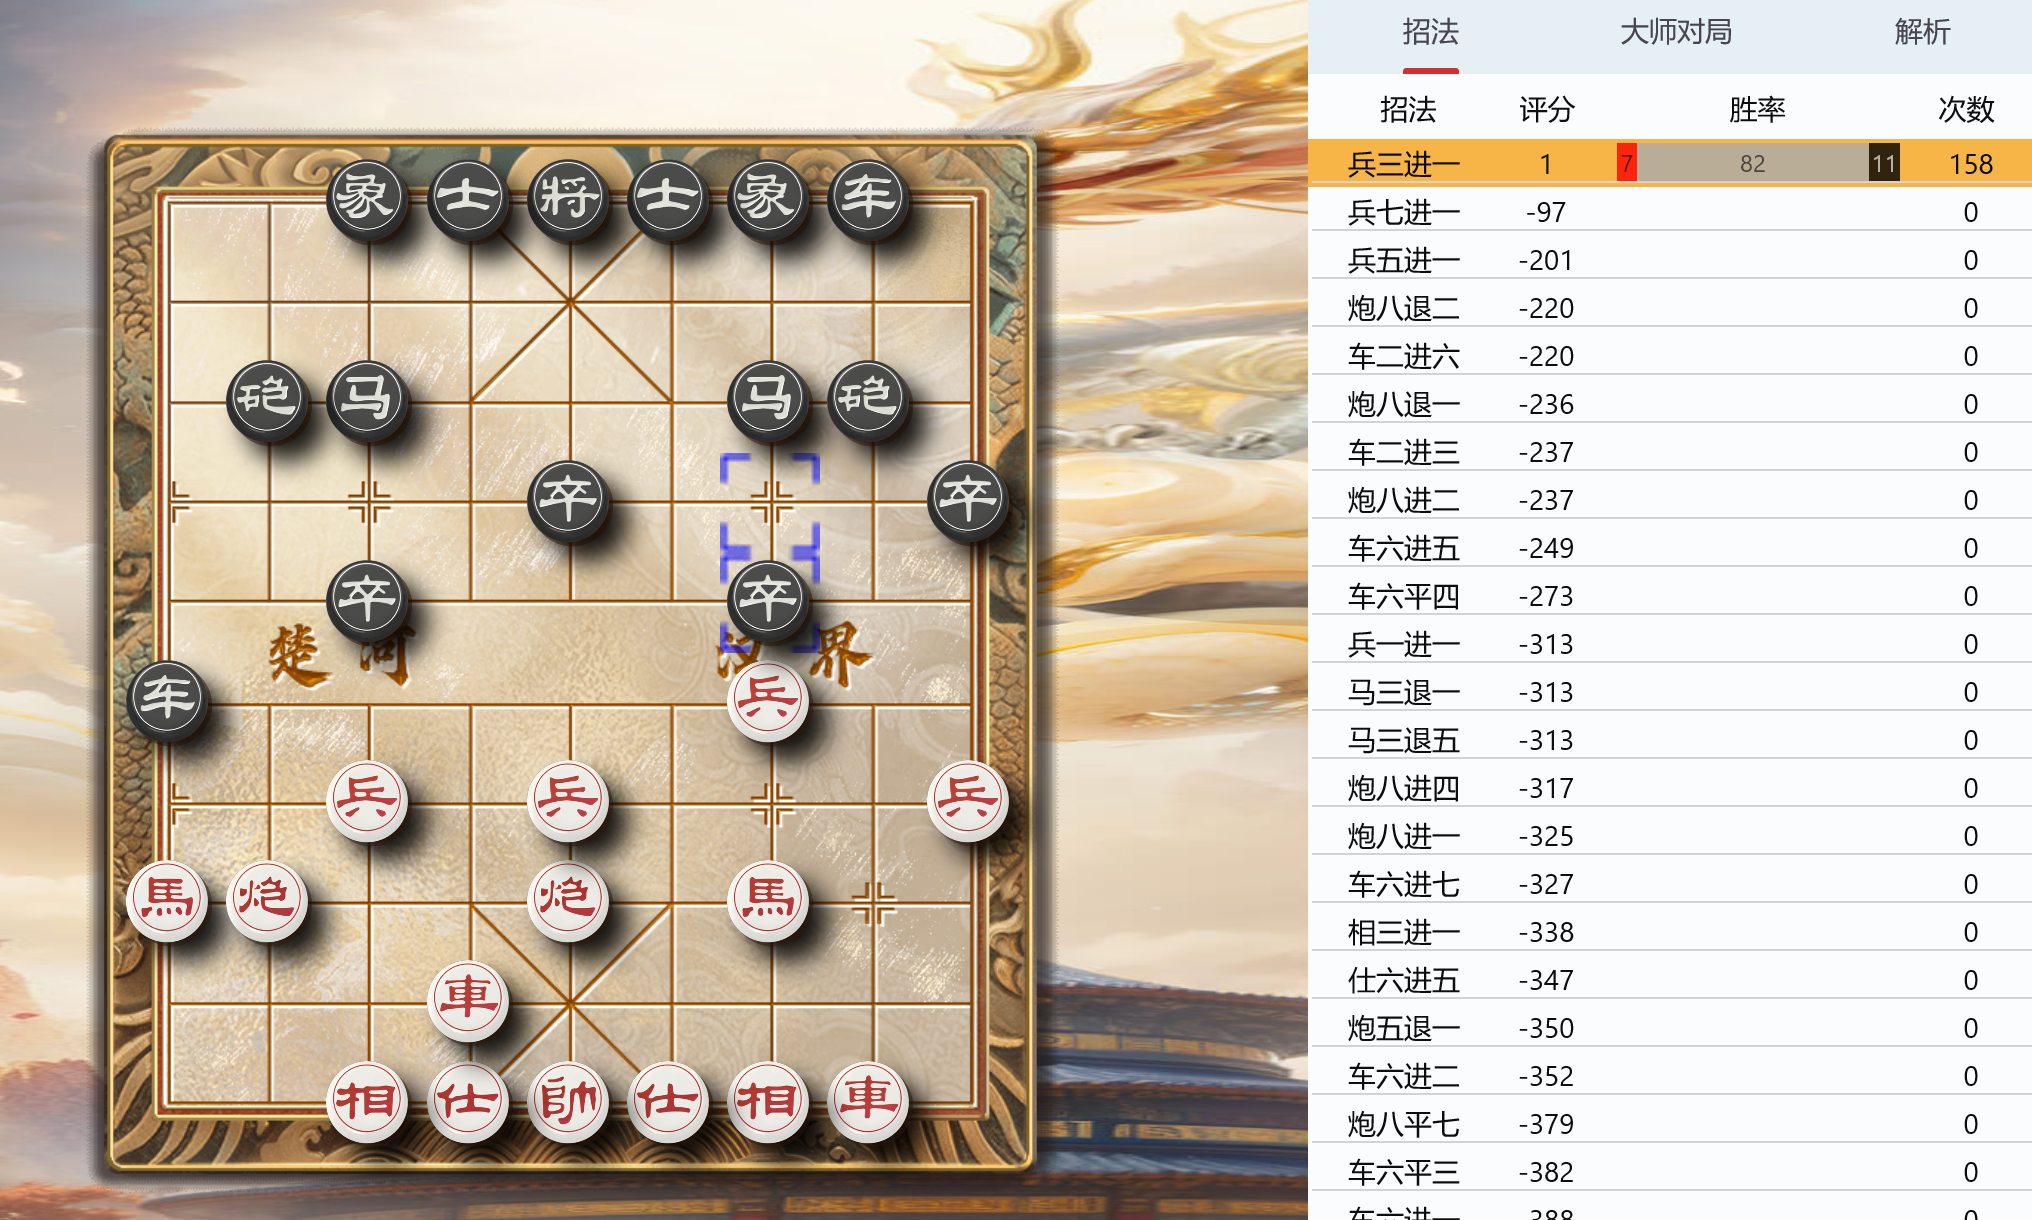Select the red 馬 horse on the left edge
2032x1220 pixels.
pos(168,898)
